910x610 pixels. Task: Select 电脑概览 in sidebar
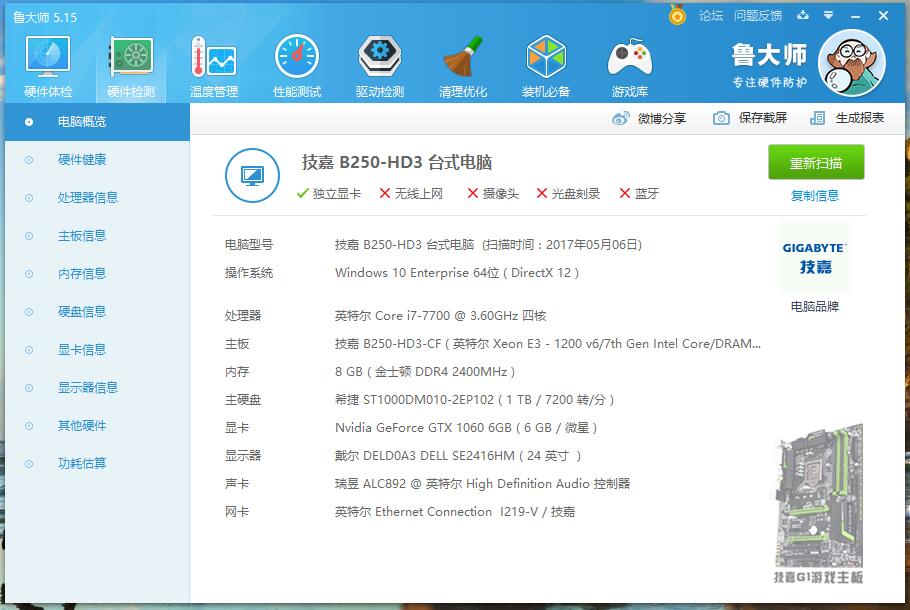98,122
